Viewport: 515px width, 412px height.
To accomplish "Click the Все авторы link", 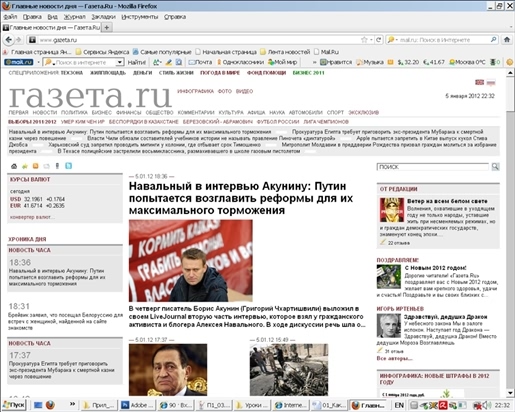I will click(394, 358).
